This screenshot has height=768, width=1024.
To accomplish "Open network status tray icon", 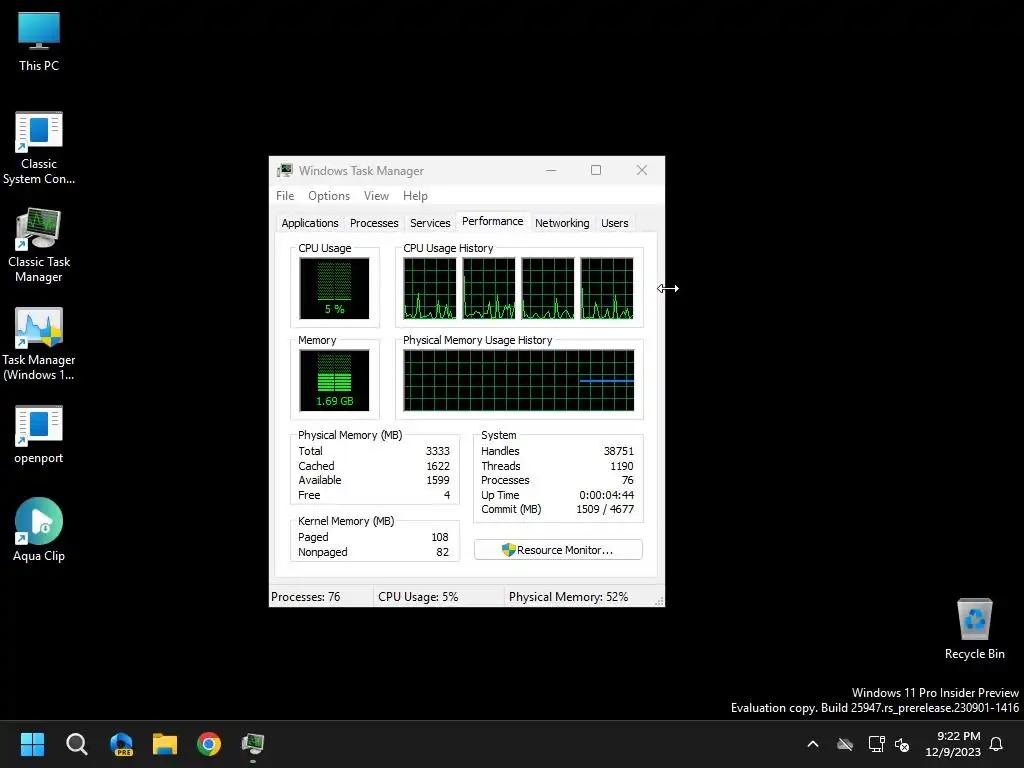I will 876,744.
